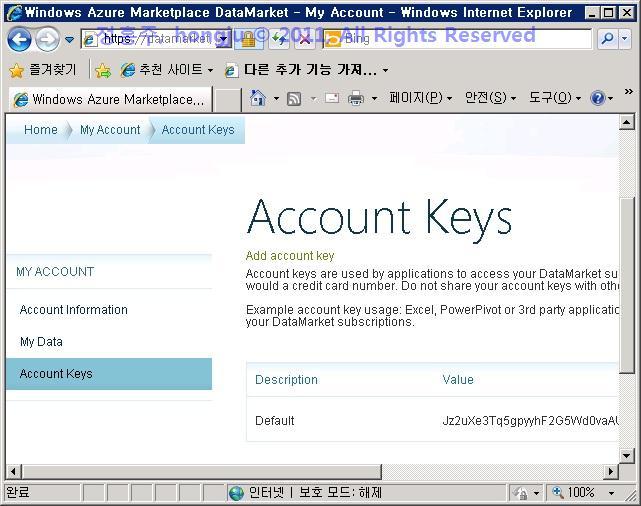Screen dimensions: 641x506
Task: Click the MY ACCOUNT sidebar heading
Action: [x=55, y=272]
